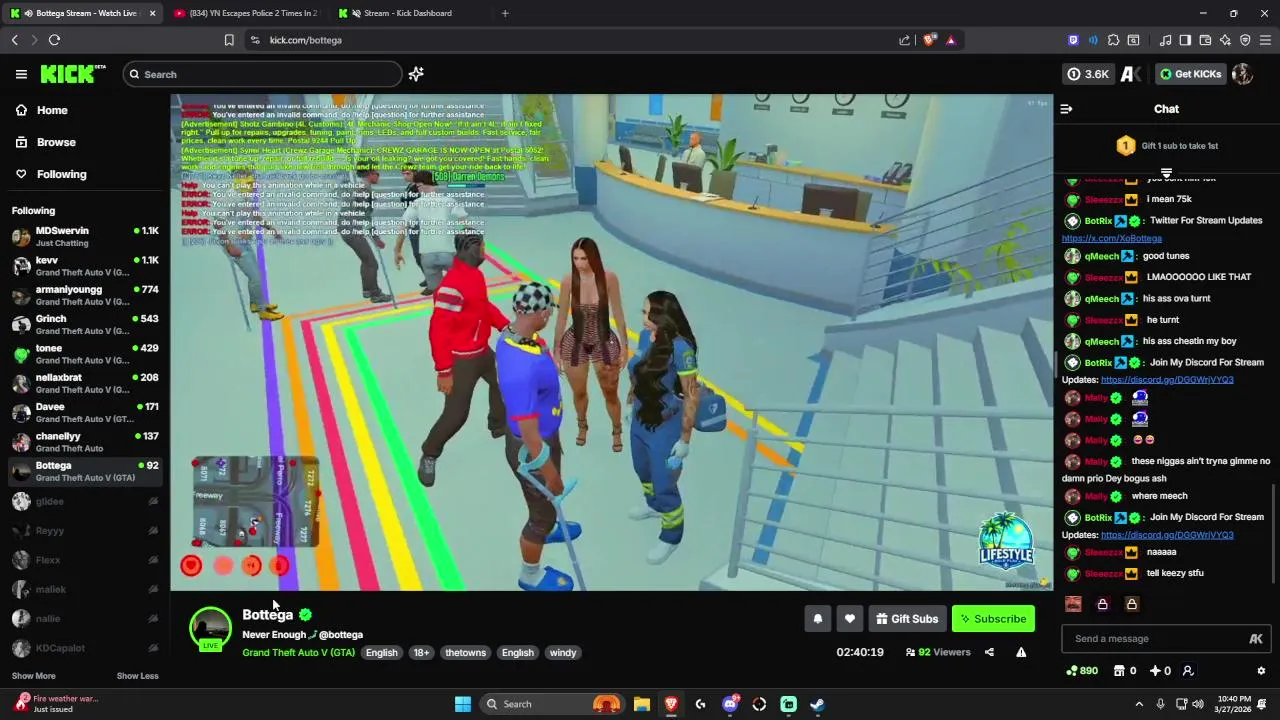
Task: Collapse the chat panel arrow icon
Action: pos(1066,109)
